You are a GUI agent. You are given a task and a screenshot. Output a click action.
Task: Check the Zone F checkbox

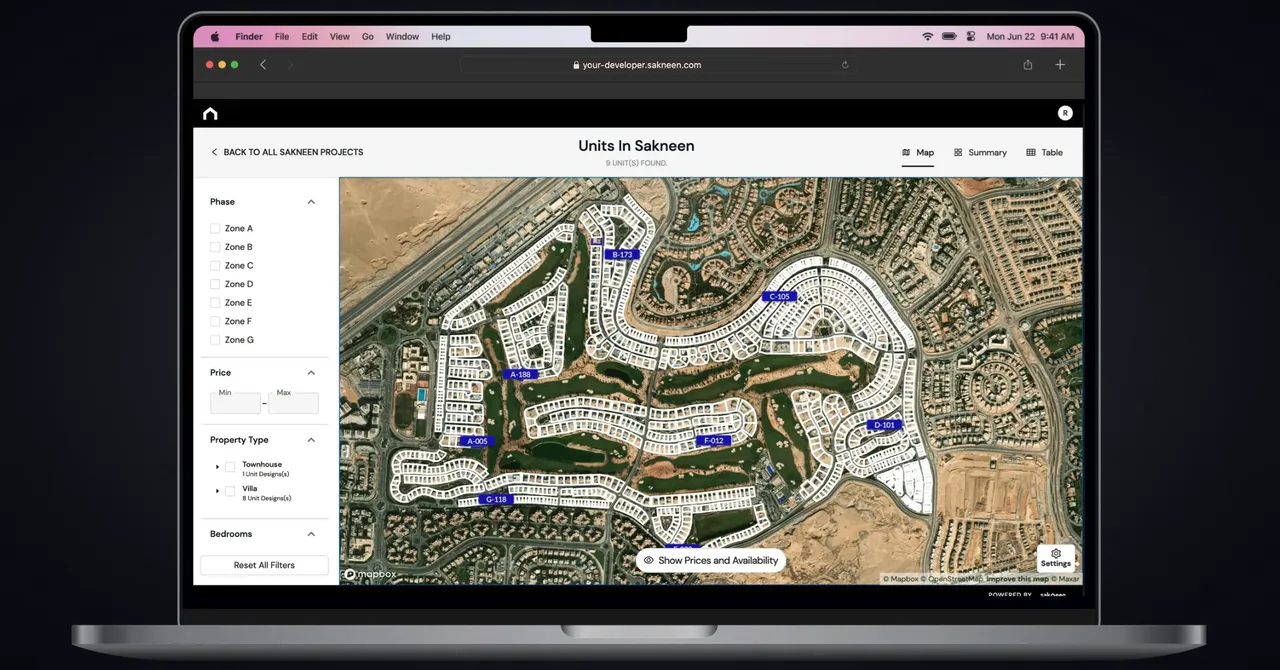215,321
